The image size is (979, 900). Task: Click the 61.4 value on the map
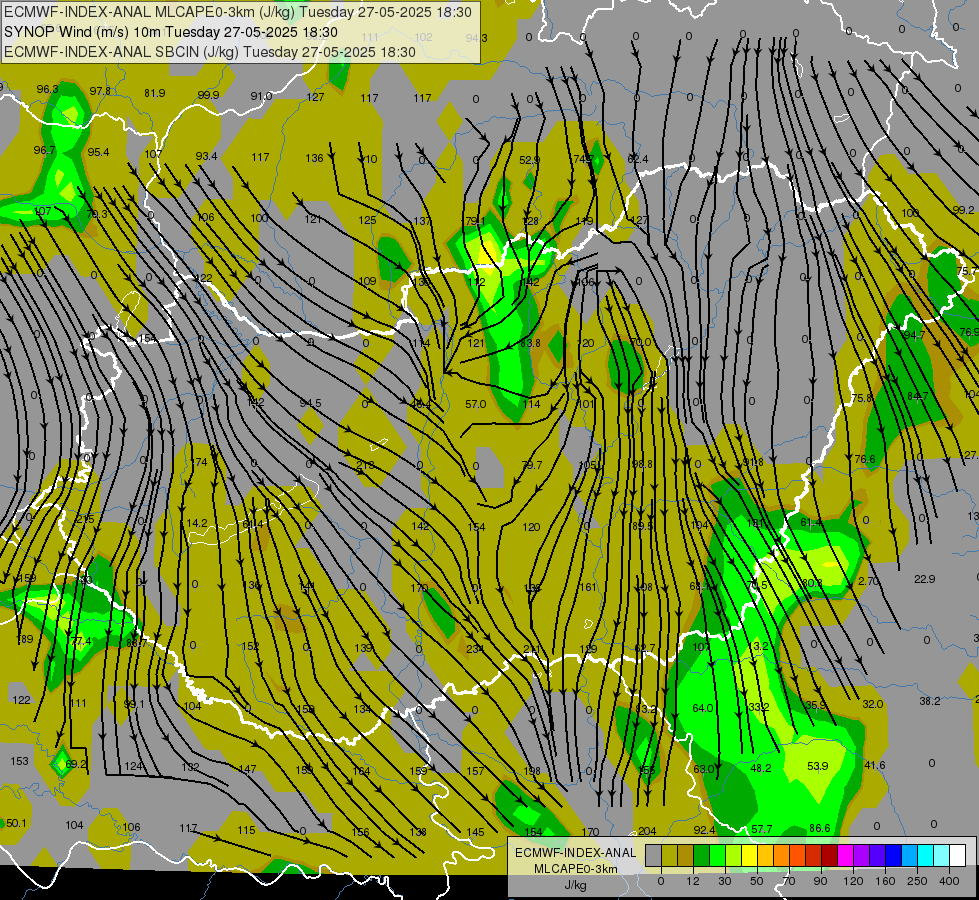click(x=811, y=522)
